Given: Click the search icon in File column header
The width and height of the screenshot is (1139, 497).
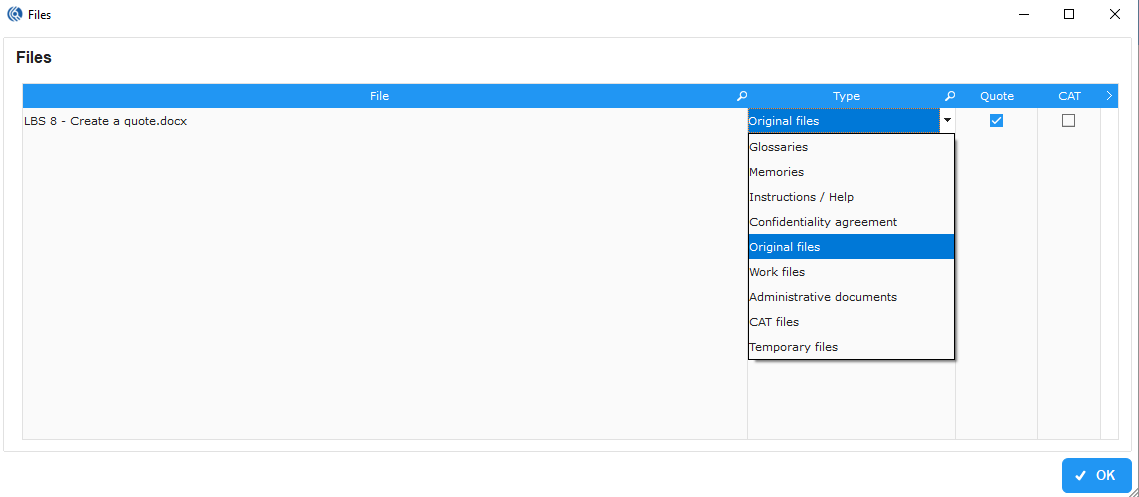Looking at the screenshot, I should point(741,96).
